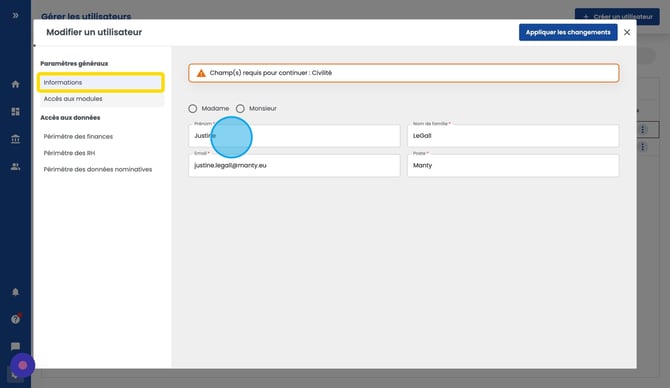
Task: Open the users group icon in sidebar
Action: (x=15, y=167)
